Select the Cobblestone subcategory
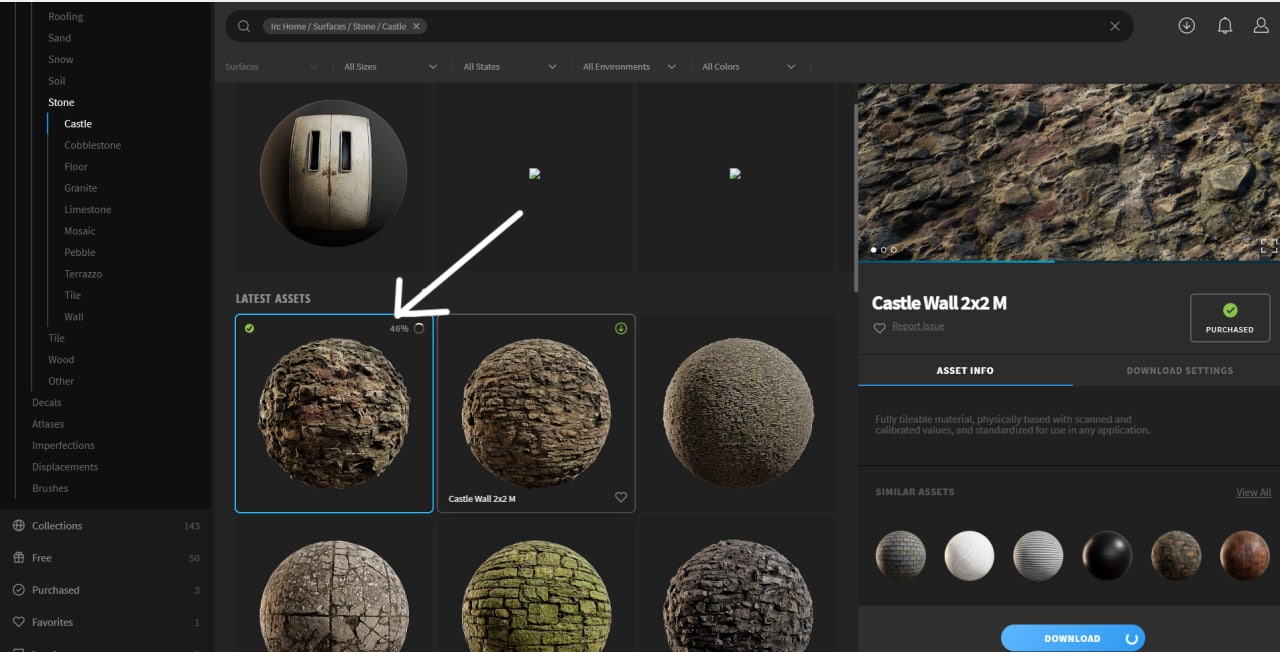1280x652 pixels. [x=93, y=145]
